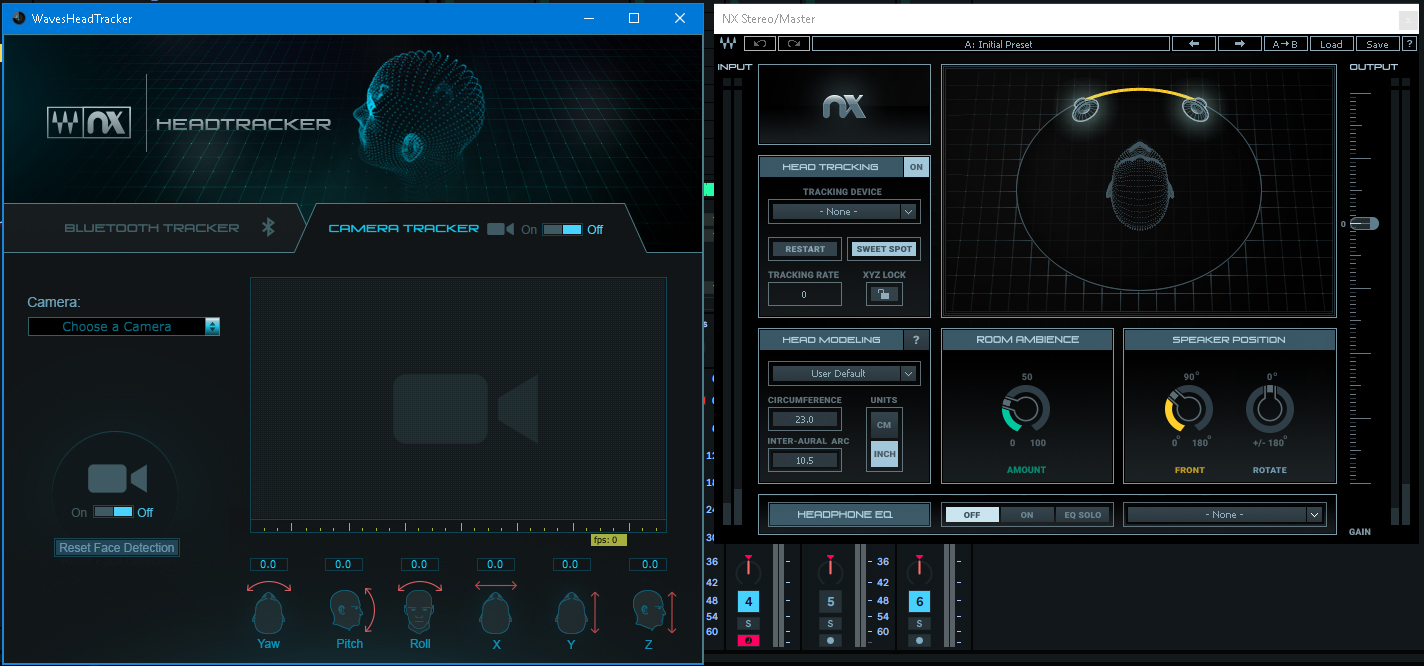Click the Tracking Rate value field
Viewport: 1424px width, 666px height.
point(804,295)
